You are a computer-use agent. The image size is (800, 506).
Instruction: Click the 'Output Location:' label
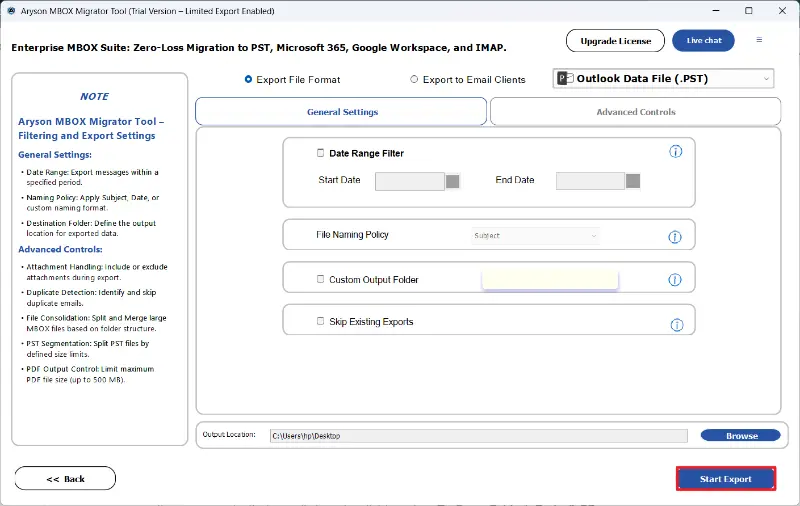click(229, 435)
